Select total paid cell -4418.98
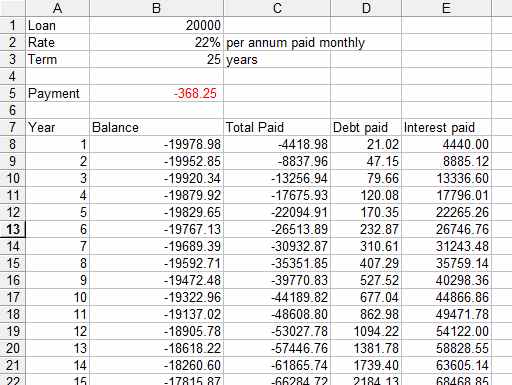The height and width of the screenshot is (385, 512). pos(277,144)
